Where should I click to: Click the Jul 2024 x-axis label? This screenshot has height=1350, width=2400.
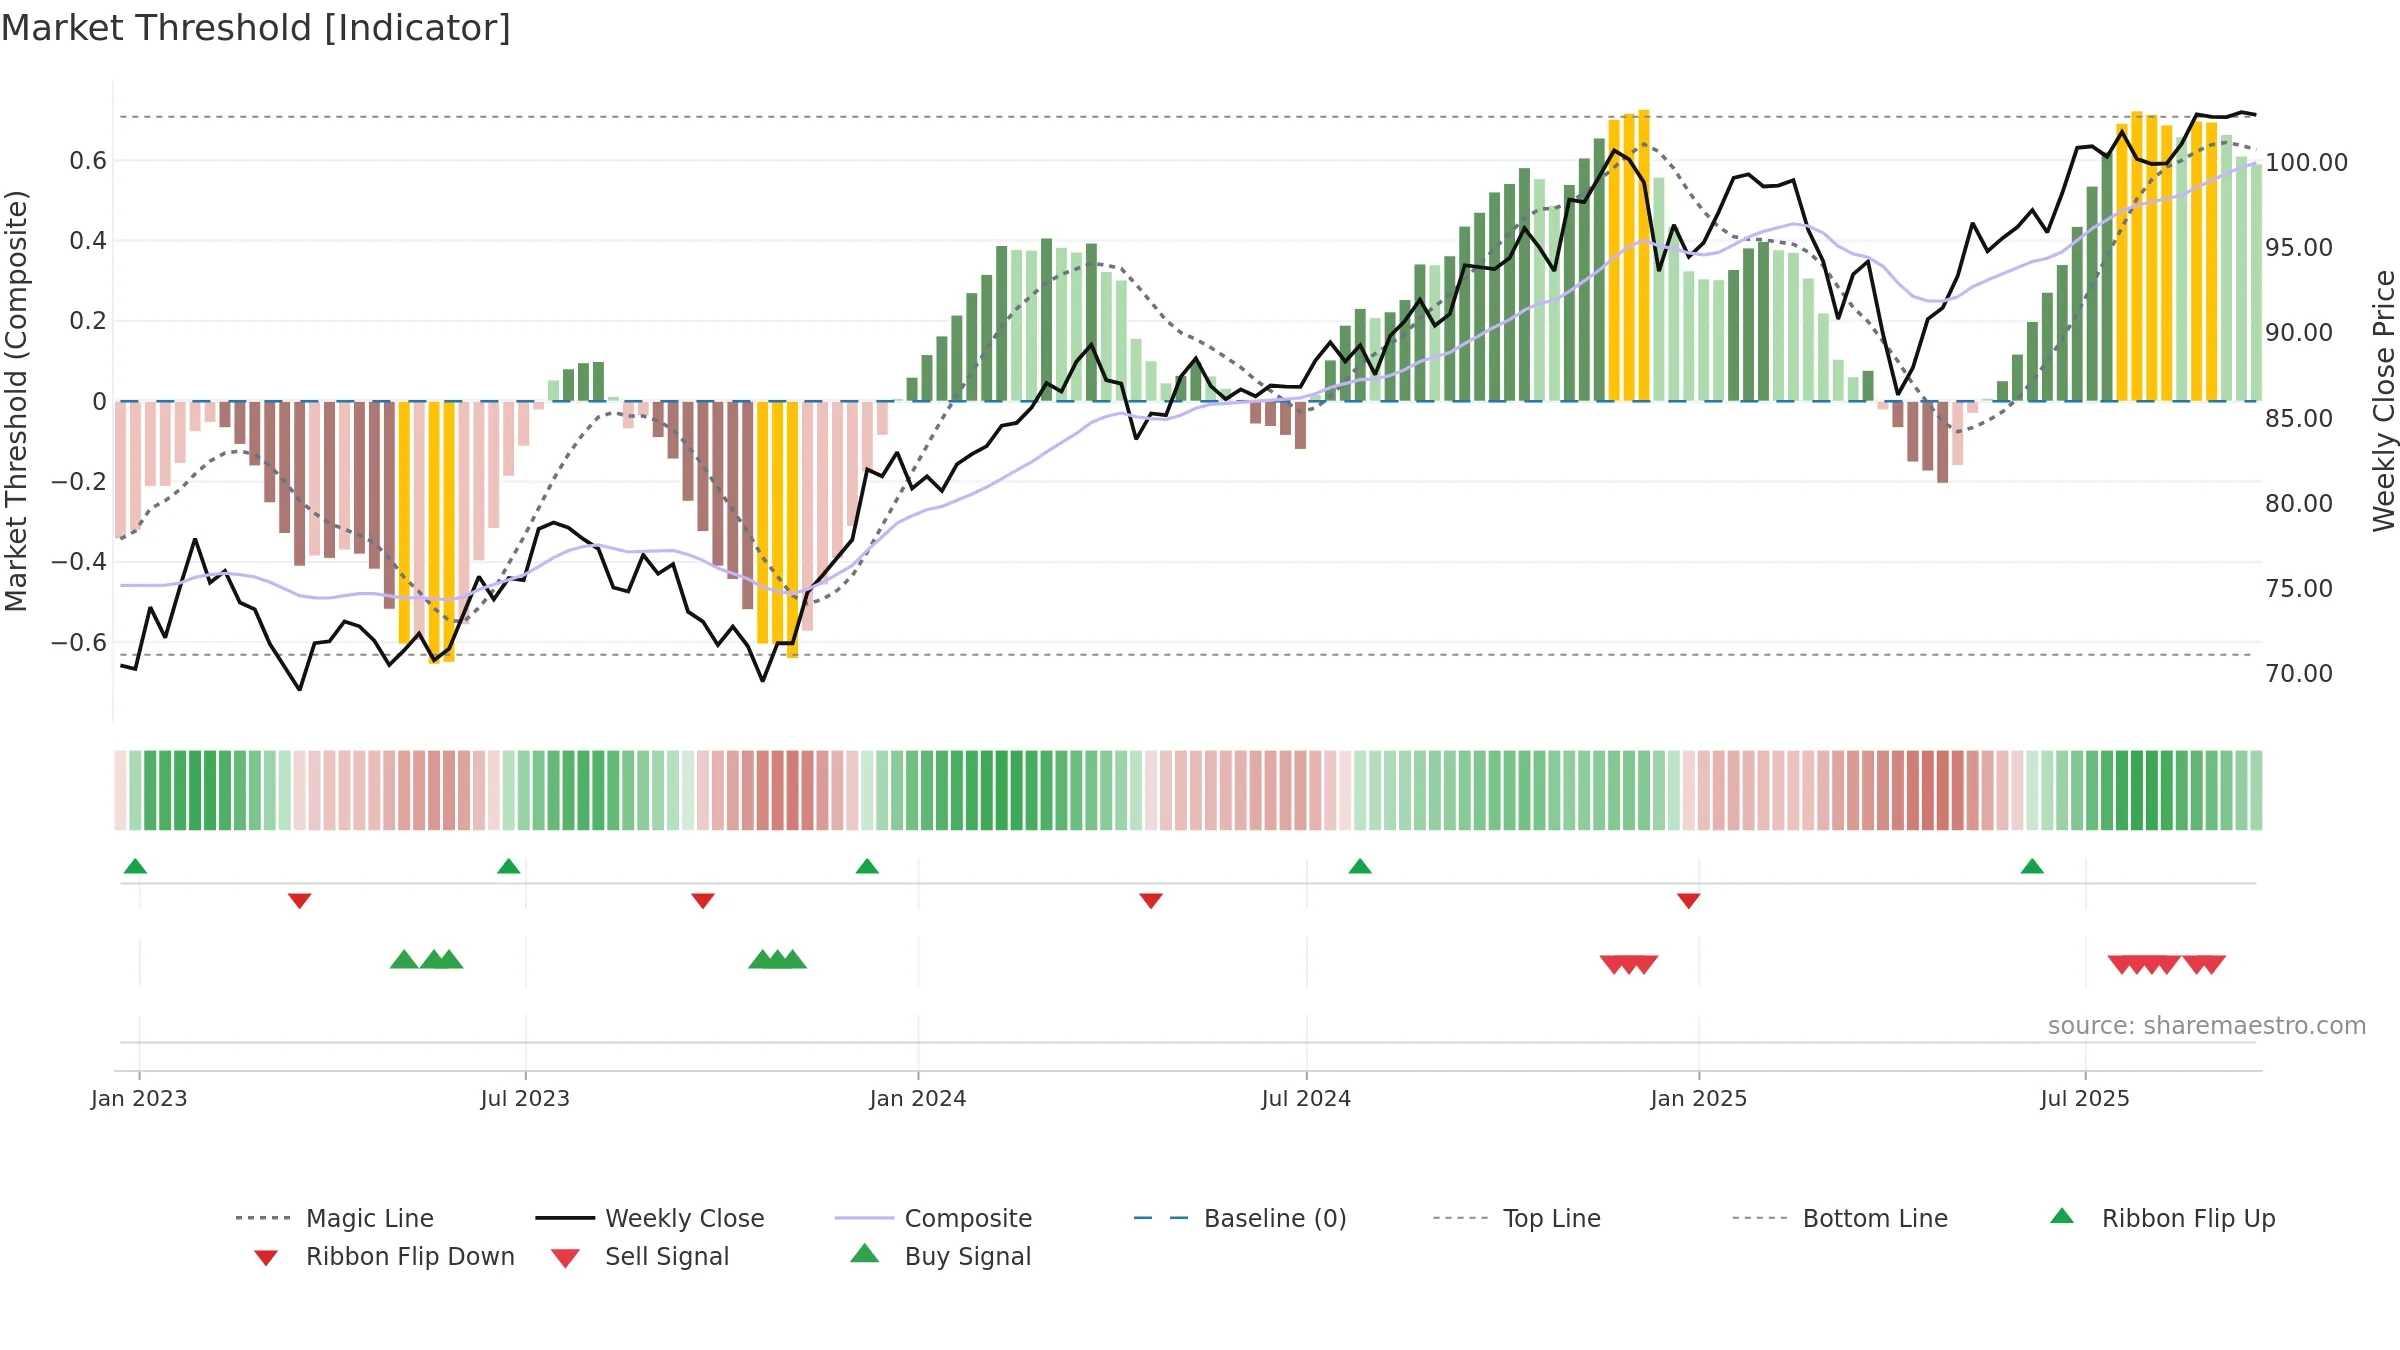[x=1306, y=1098]
